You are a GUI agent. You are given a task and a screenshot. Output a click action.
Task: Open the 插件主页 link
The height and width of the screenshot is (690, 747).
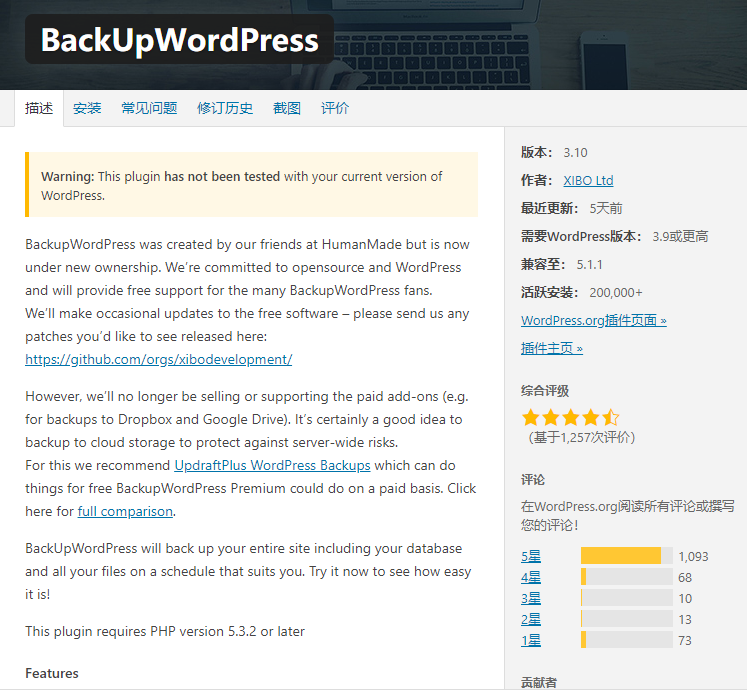[552, 348]
